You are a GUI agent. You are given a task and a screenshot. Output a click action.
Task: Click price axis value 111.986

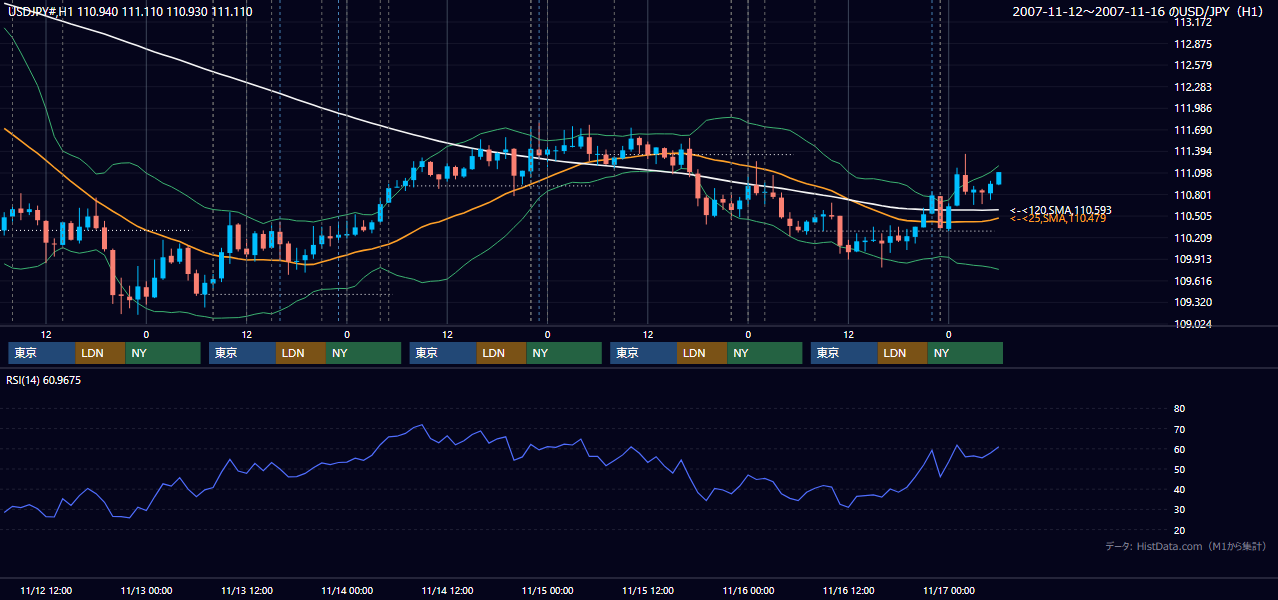(1192, 108)
